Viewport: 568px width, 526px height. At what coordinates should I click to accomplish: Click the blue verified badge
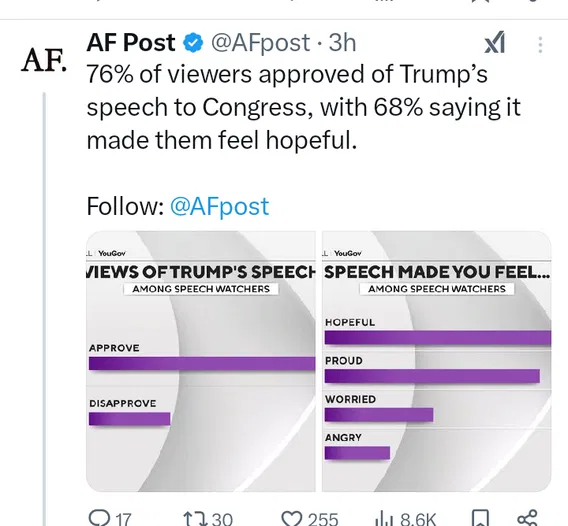[193, 43]
